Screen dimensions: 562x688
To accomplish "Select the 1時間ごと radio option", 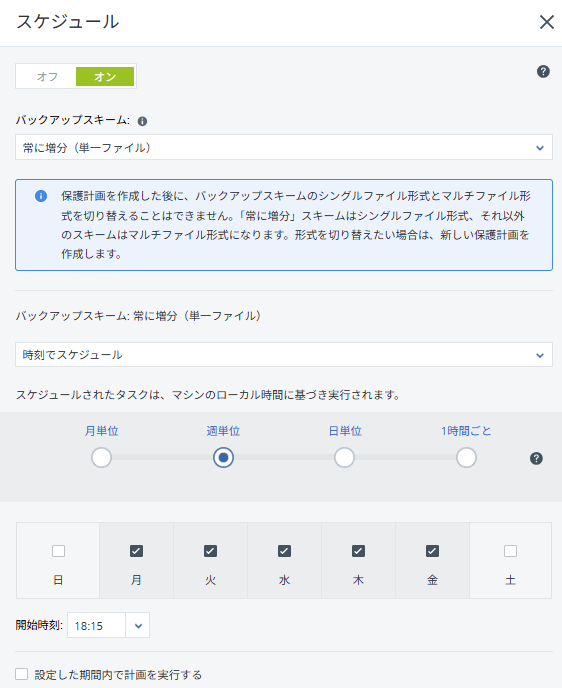I will coord(466,458).
